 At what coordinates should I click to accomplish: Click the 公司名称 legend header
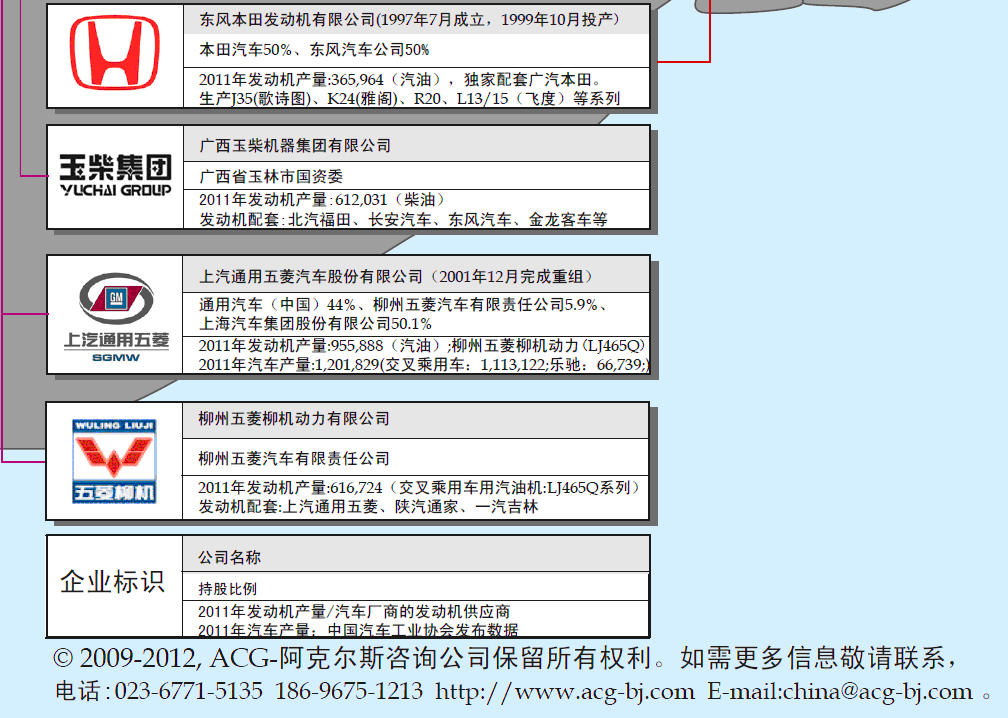[x=230, y=557]
